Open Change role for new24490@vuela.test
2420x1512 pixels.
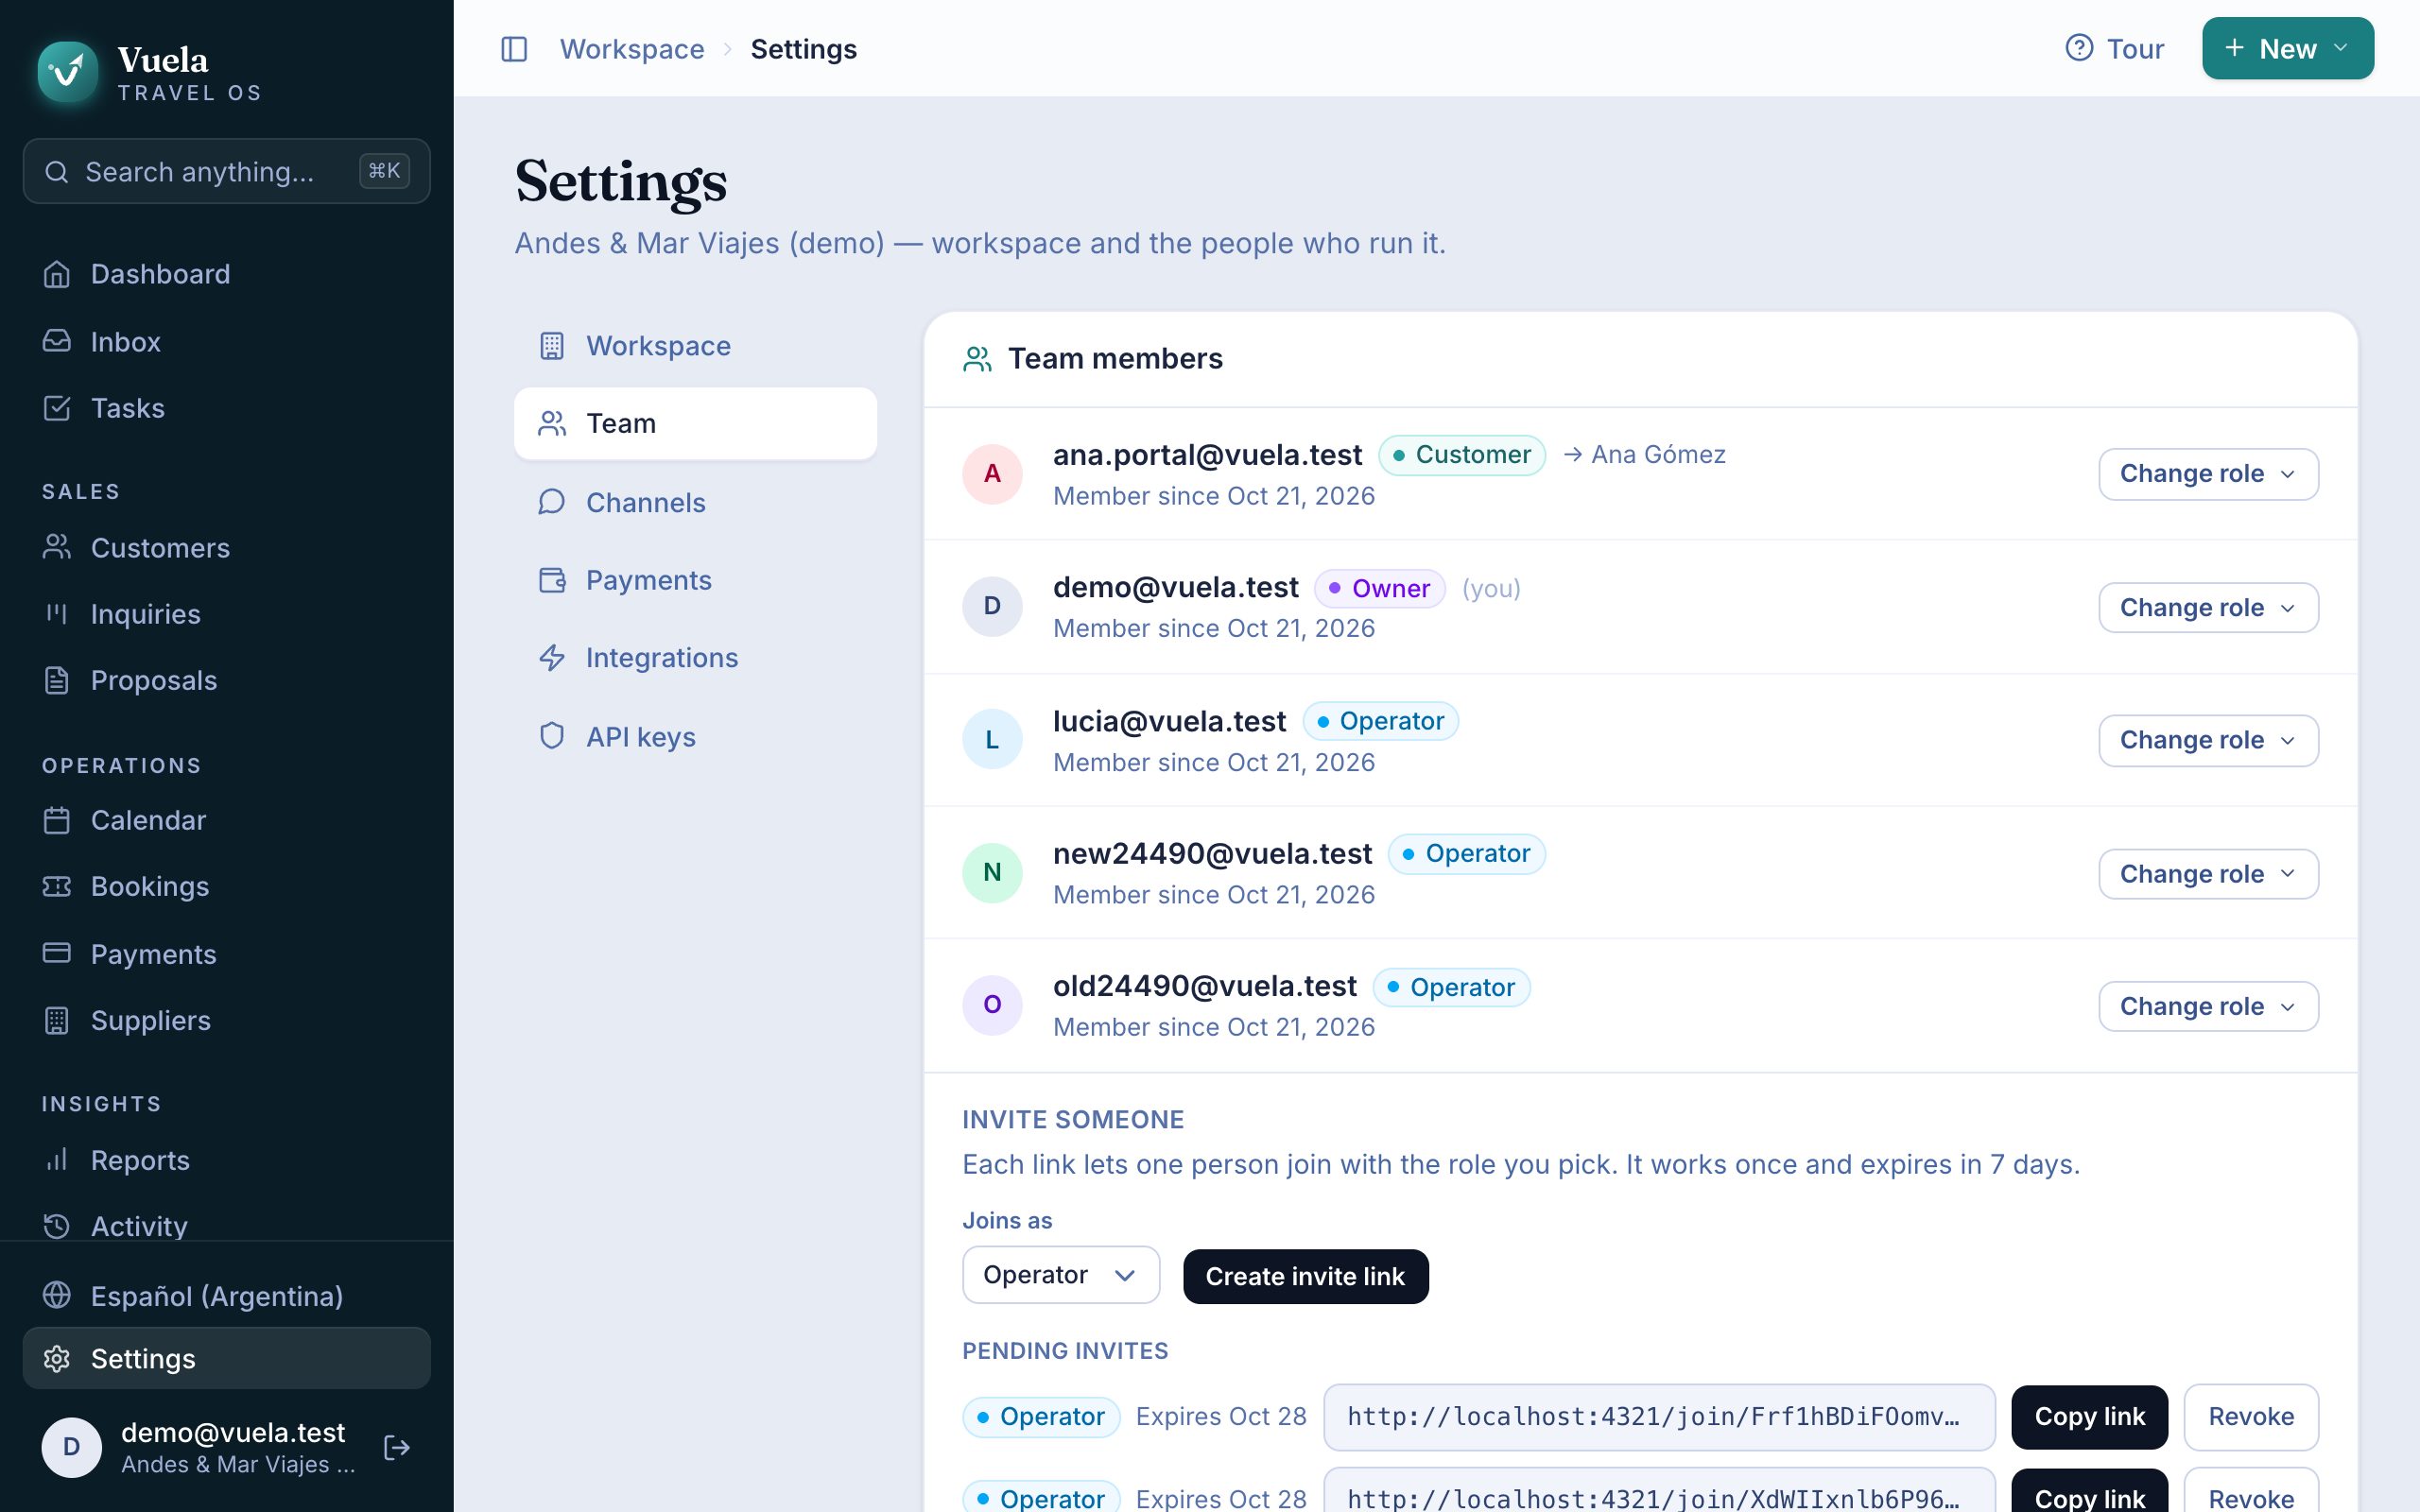click(2208, 874)
